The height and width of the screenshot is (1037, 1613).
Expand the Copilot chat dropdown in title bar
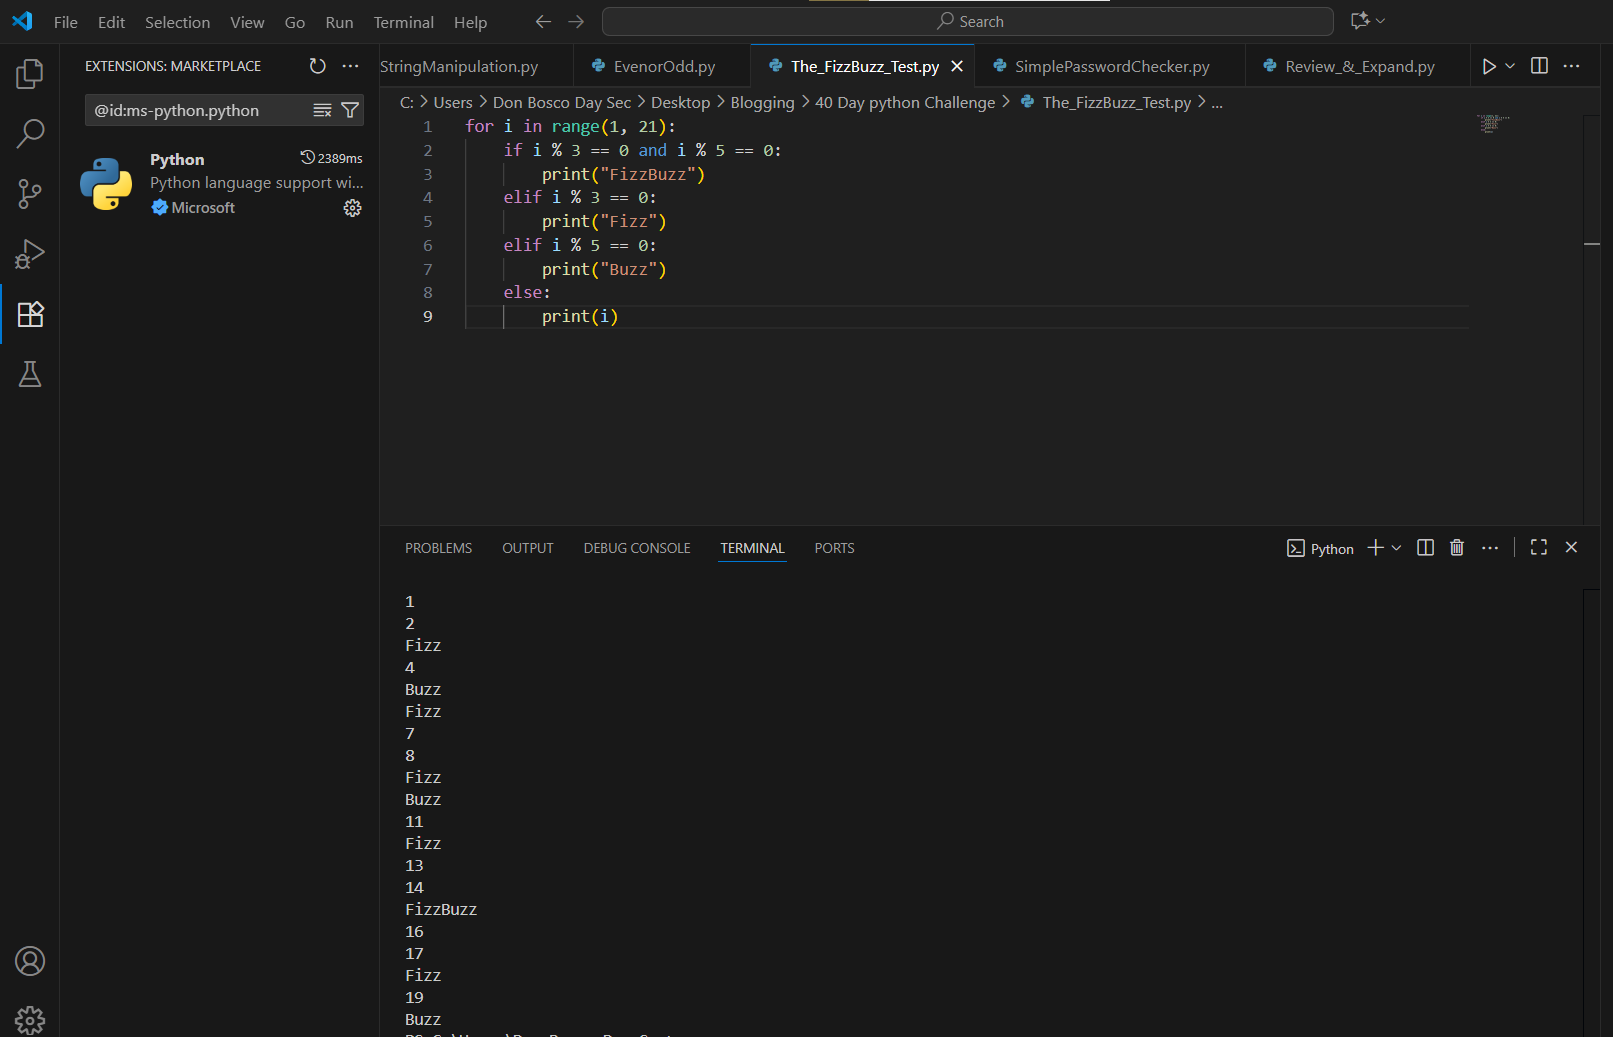(1381, 21)
